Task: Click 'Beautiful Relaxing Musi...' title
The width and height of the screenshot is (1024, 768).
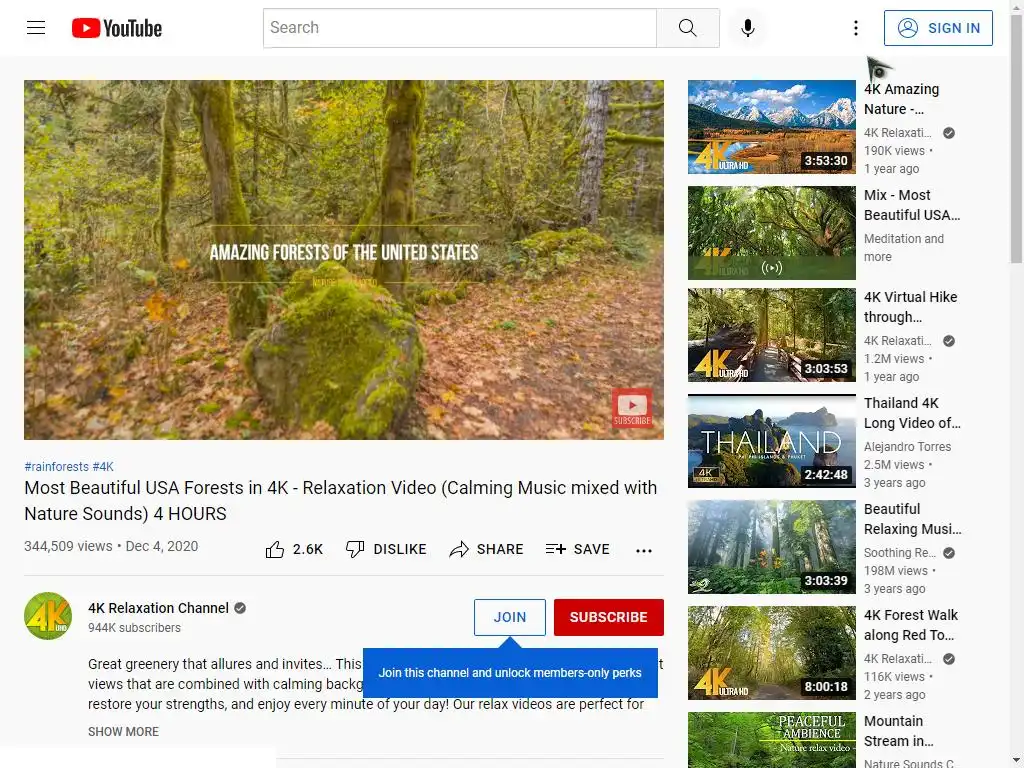Action: pyautogui.click(x=913, y=519)
